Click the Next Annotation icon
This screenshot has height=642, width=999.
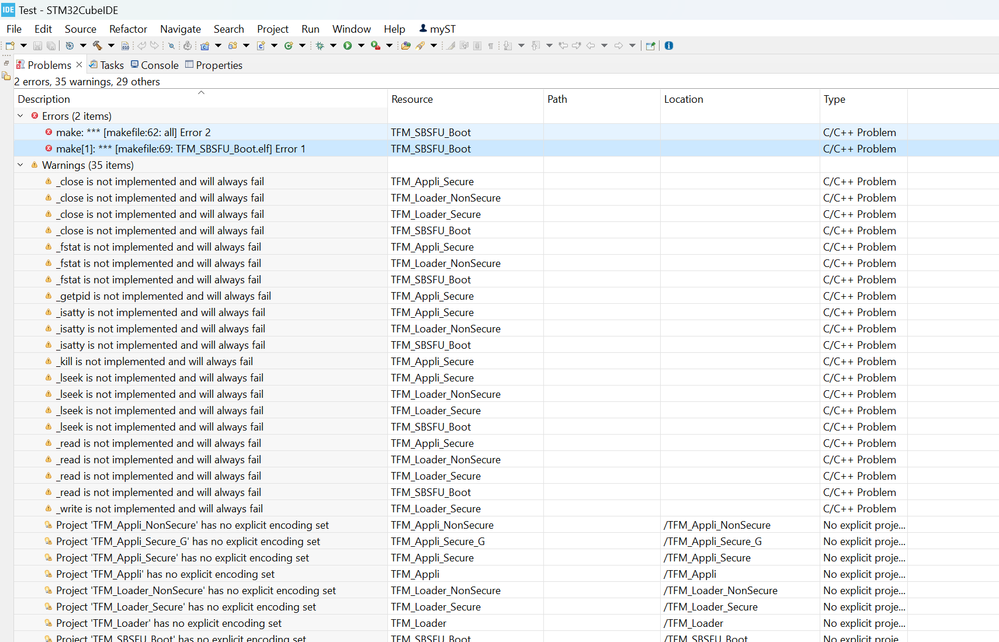(507, 46)
